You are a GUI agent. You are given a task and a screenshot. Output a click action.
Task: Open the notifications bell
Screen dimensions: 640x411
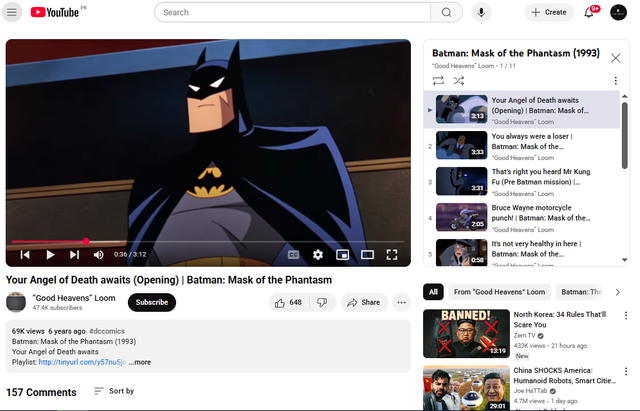589,12
